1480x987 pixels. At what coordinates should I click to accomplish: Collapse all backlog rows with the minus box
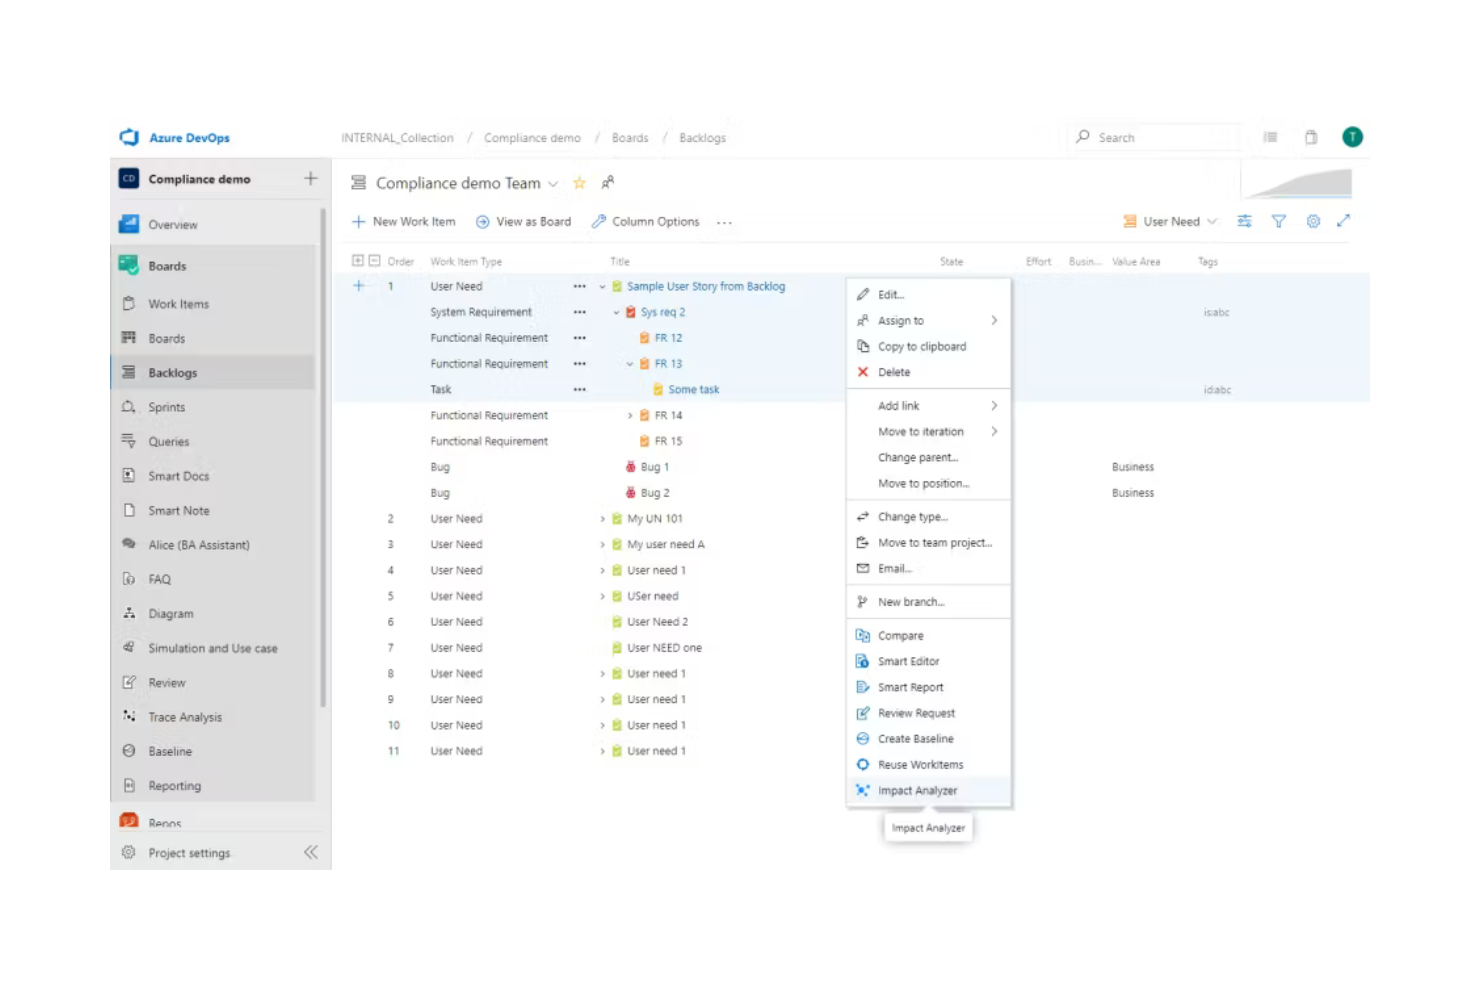(372, 259)
